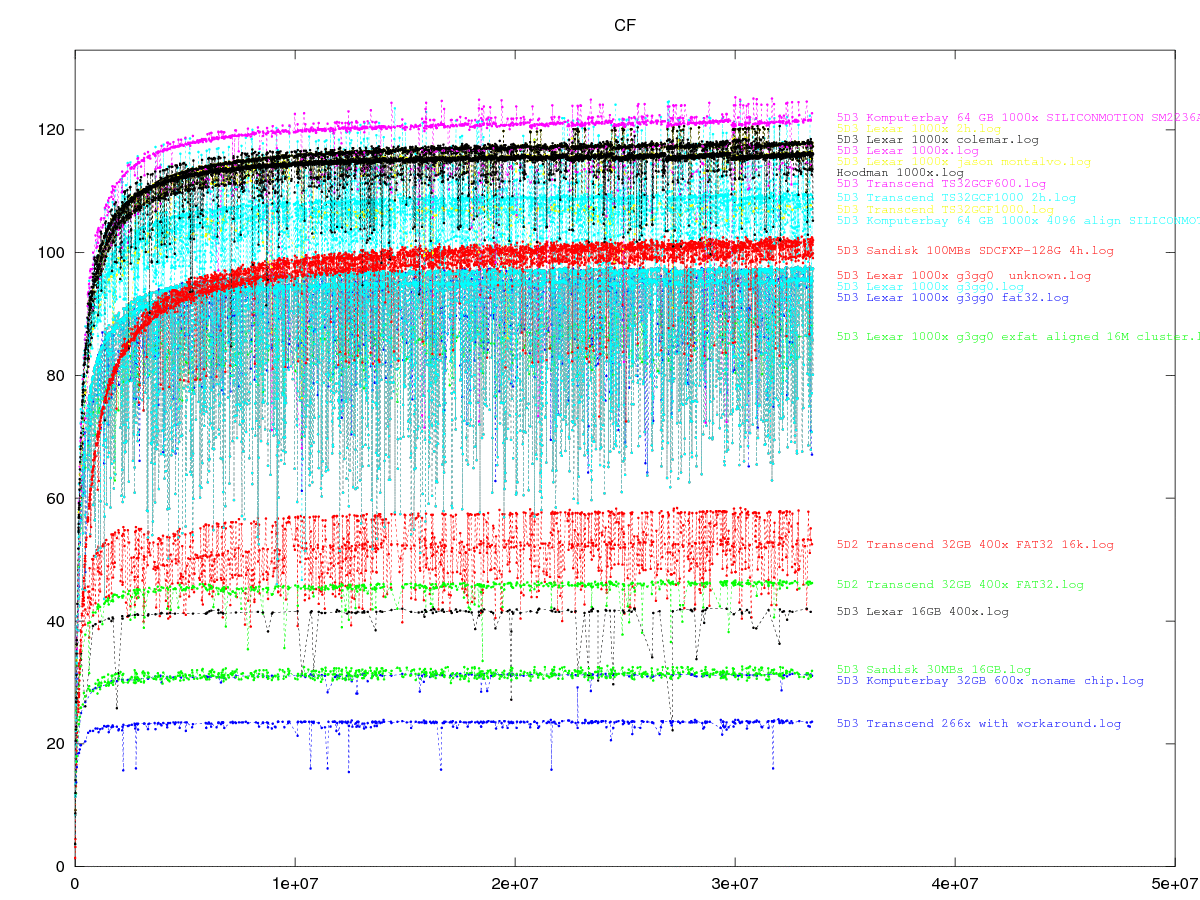1200x900 pixels.
Task: Click the '5D3 Lexar 16GB 400x.log' label
Action: pos(922,611)
